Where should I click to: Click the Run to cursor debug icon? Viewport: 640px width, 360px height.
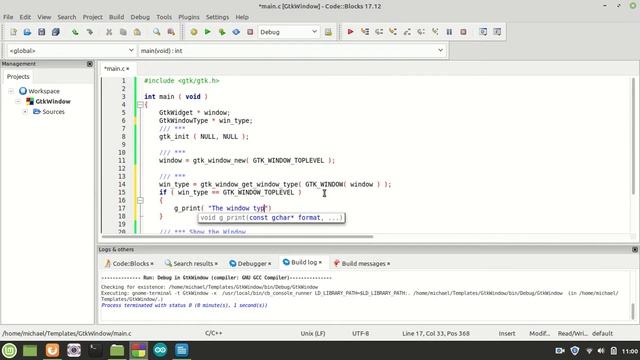(x=364, y=32)
